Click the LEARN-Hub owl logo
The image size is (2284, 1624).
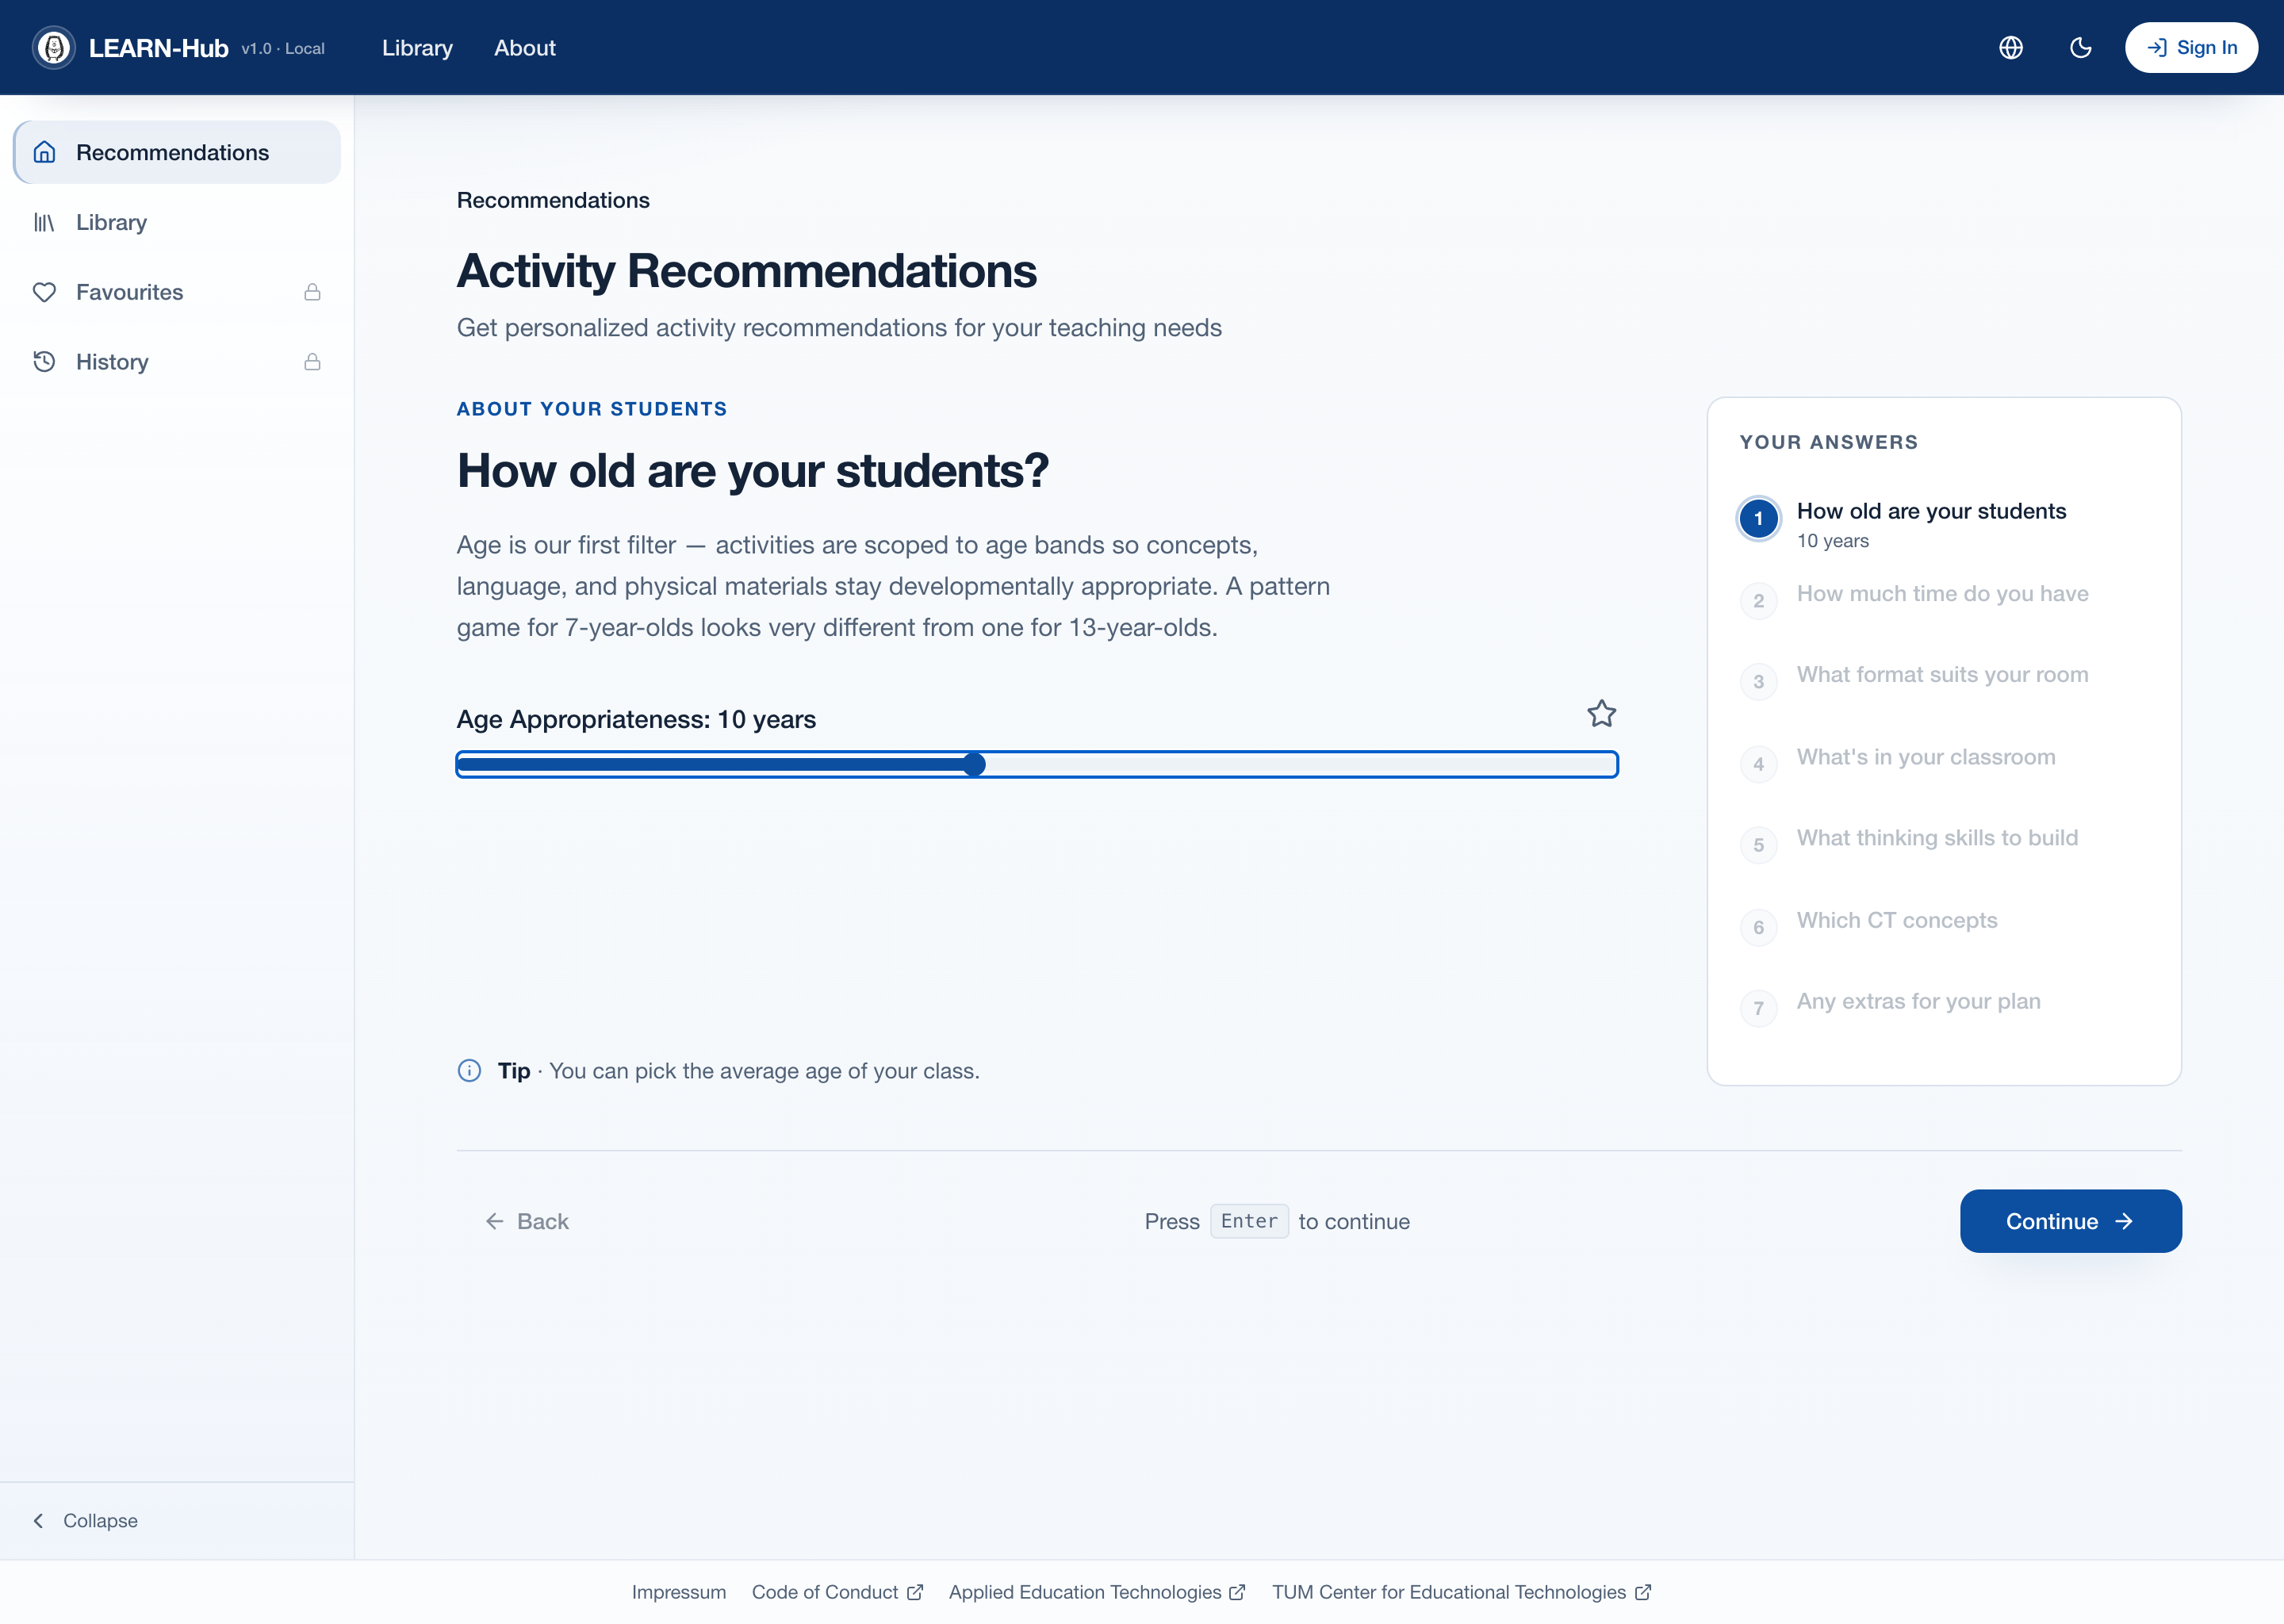[54, 48]
